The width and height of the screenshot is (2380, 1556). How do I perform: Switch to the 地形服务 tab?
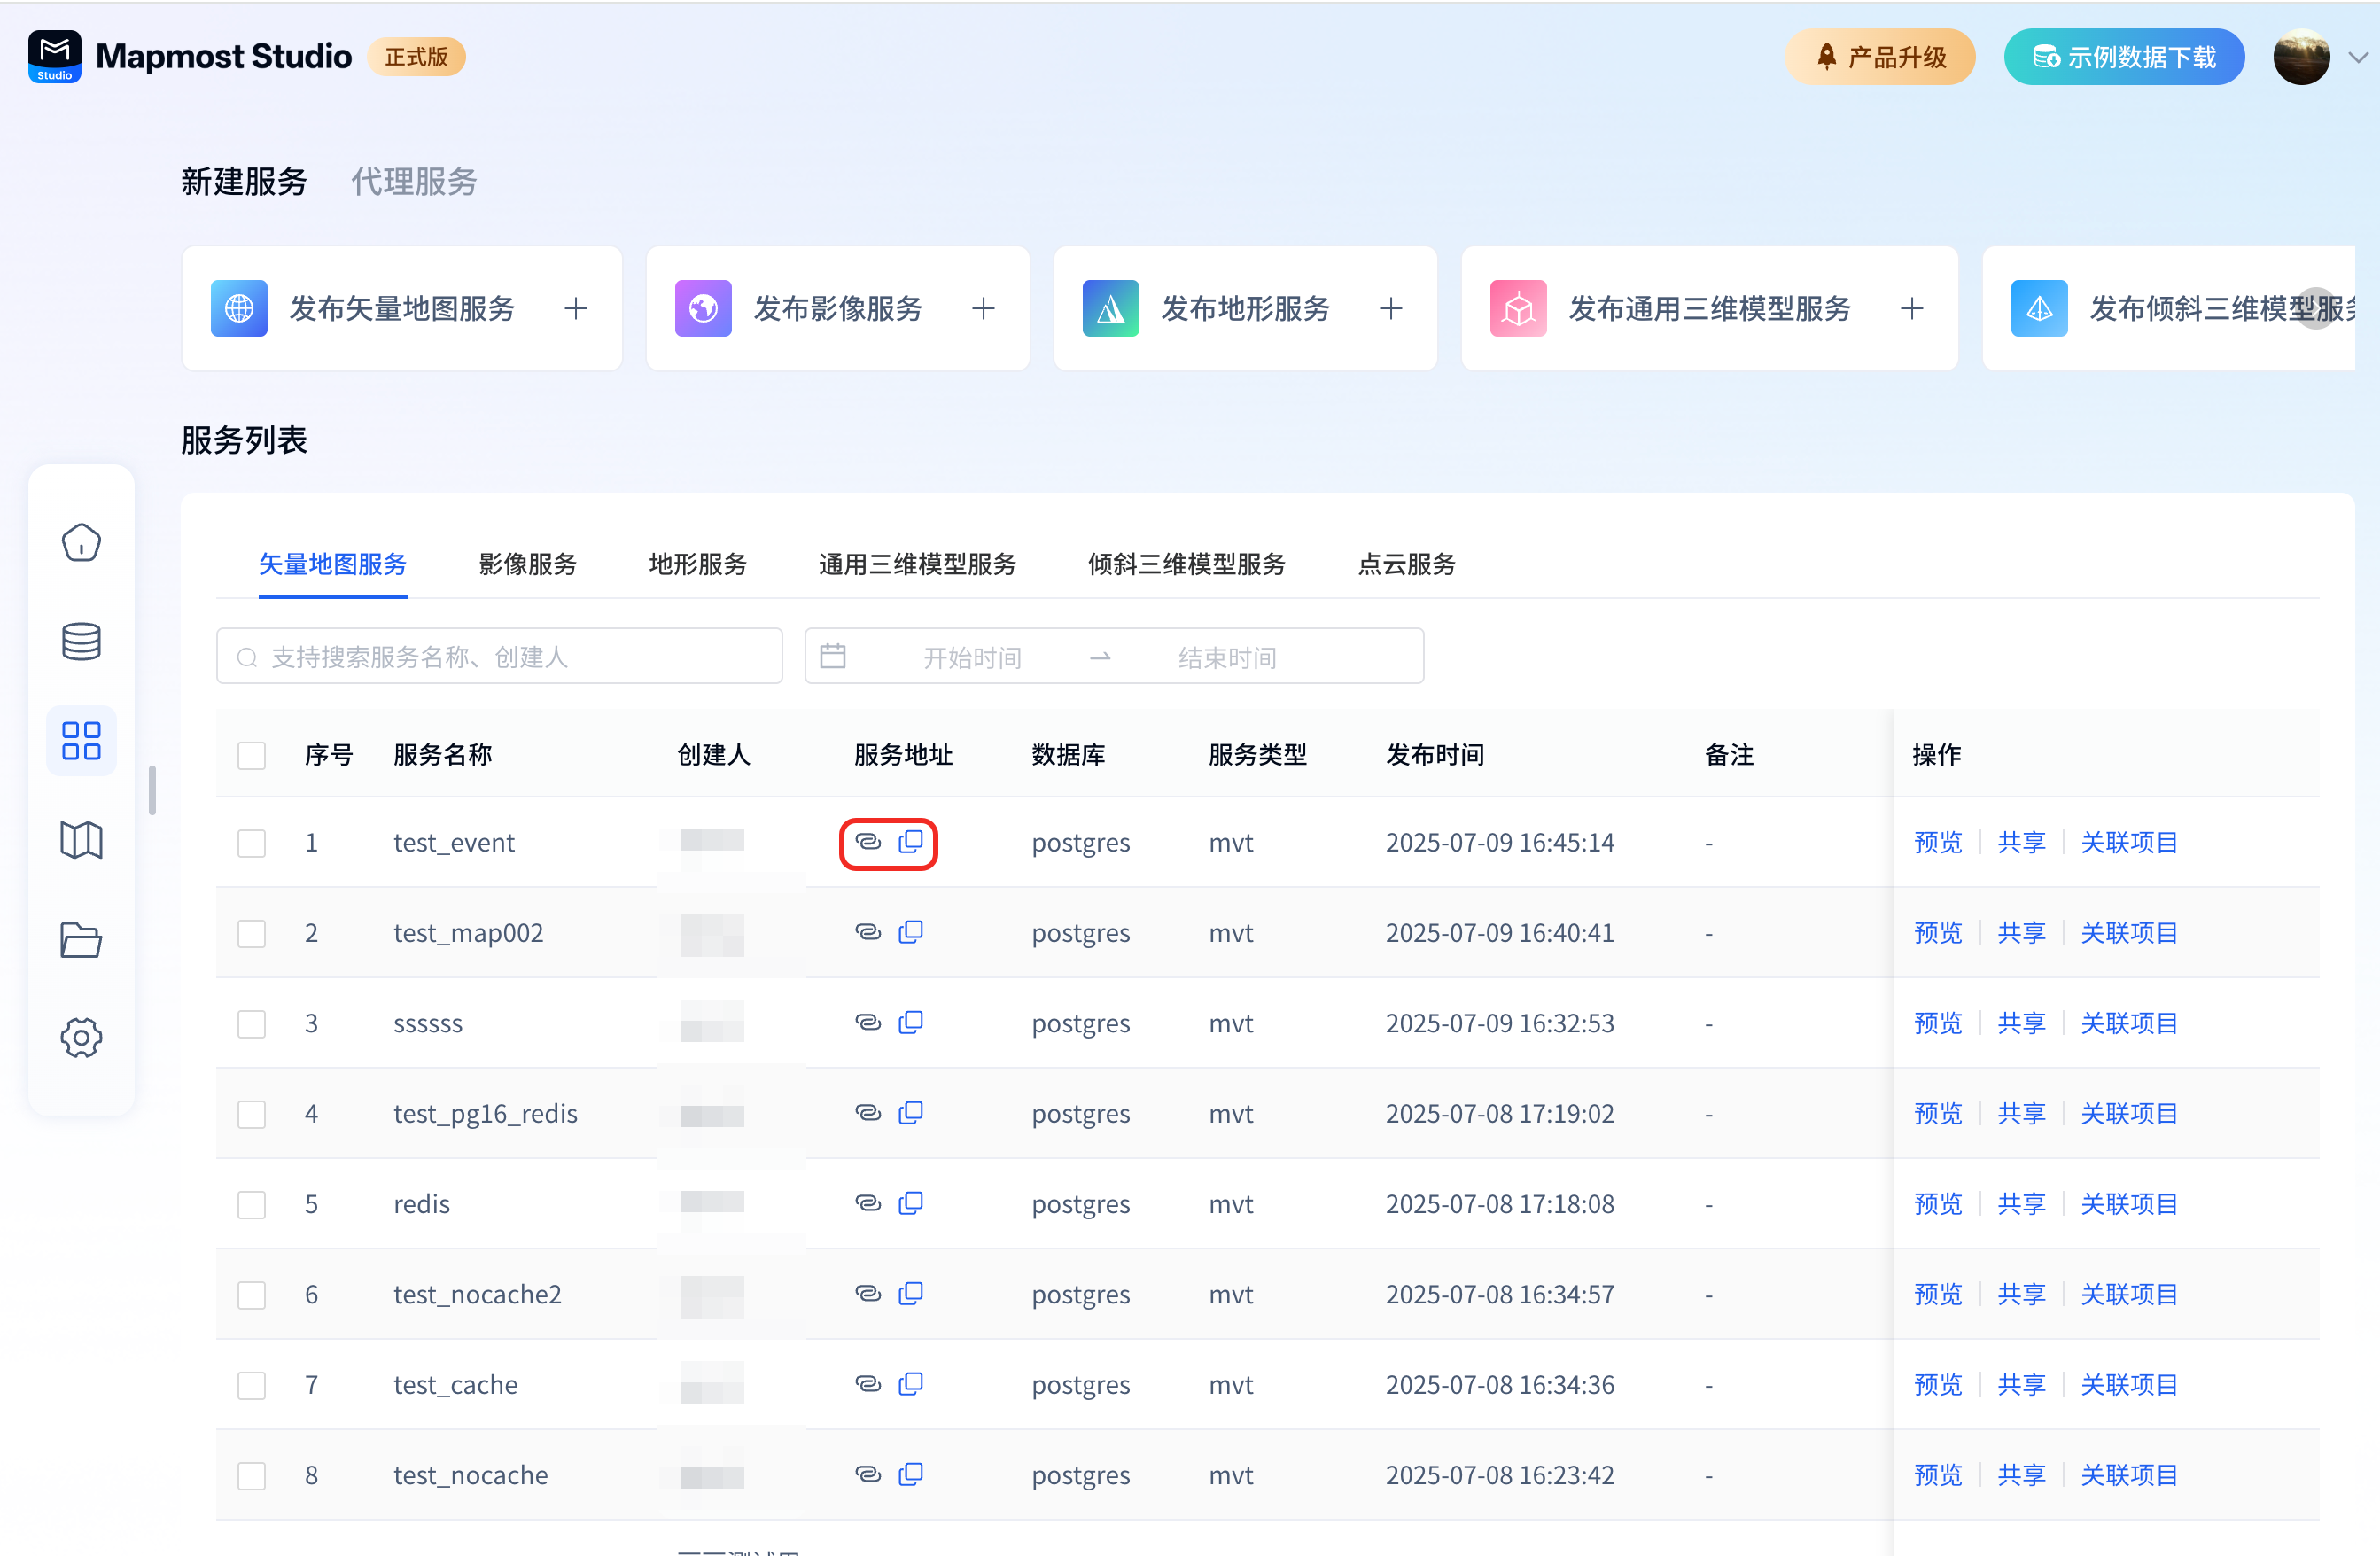(698, 565)
